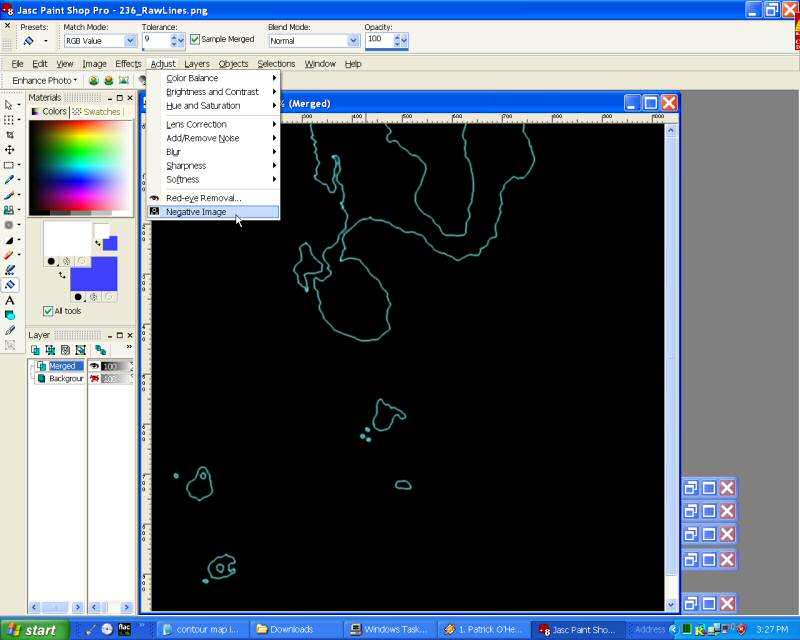This screenshot has height=640, width=800.
Task: Choose Negative Image from the Adjust menu
Action: (196, 212)
